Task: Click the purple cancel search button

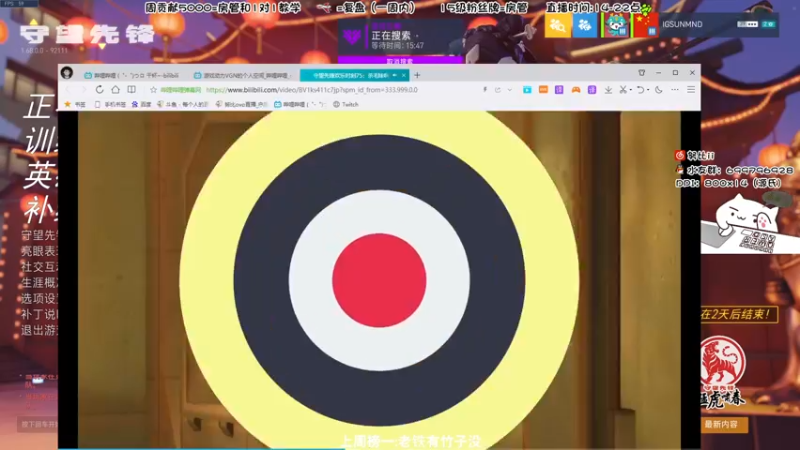Action: [x=400, y=60]
